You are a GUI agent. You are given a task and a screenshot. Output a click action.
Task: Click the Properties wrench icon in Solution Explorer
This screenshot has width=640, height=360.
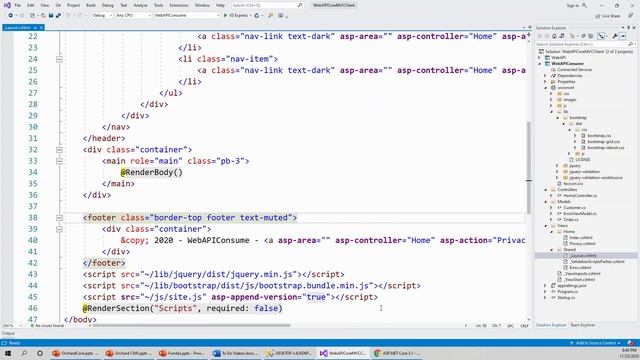click(x=615, y=36)
